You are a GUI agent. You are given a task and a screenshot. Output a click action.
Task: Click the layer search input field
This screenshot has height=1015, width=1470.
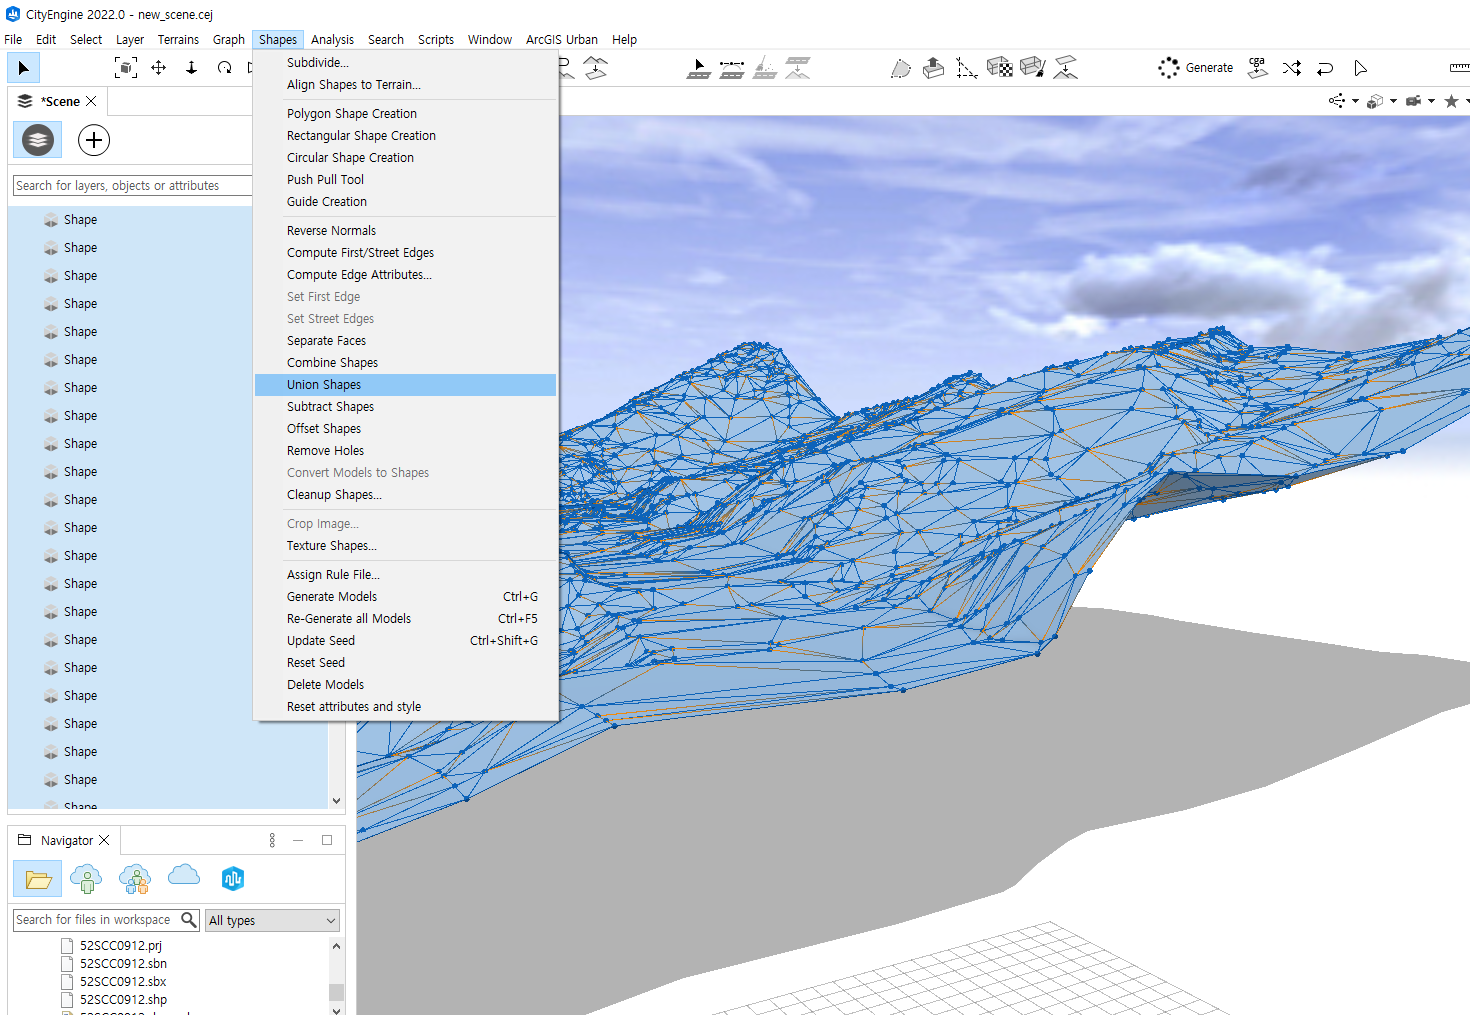[130, 186]
